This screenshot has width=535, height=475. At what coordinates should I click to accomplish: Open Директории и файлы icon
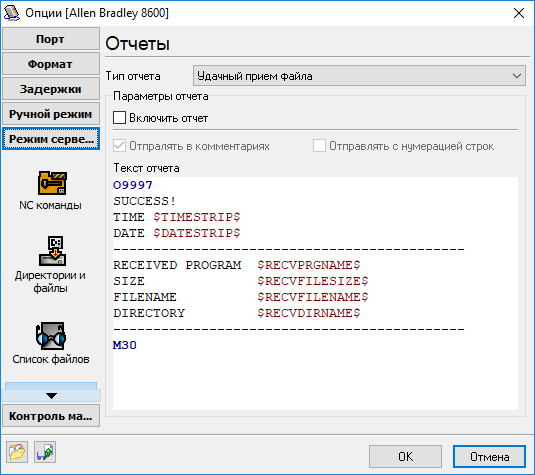coord(52,251)
